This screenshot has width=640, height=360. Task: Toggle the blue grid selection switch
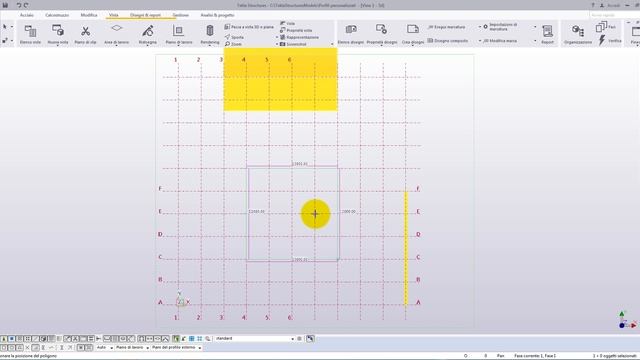[x=191, y=339]
